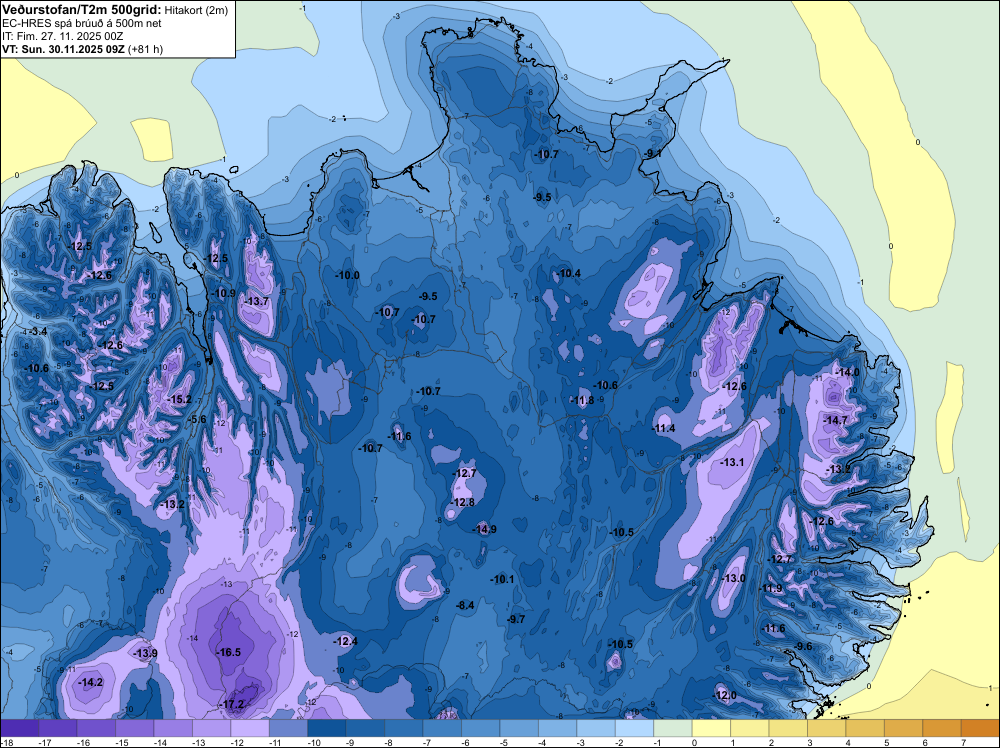
Task: Pick the legend swatch labeled -12
Action: [x=250, y=728]
